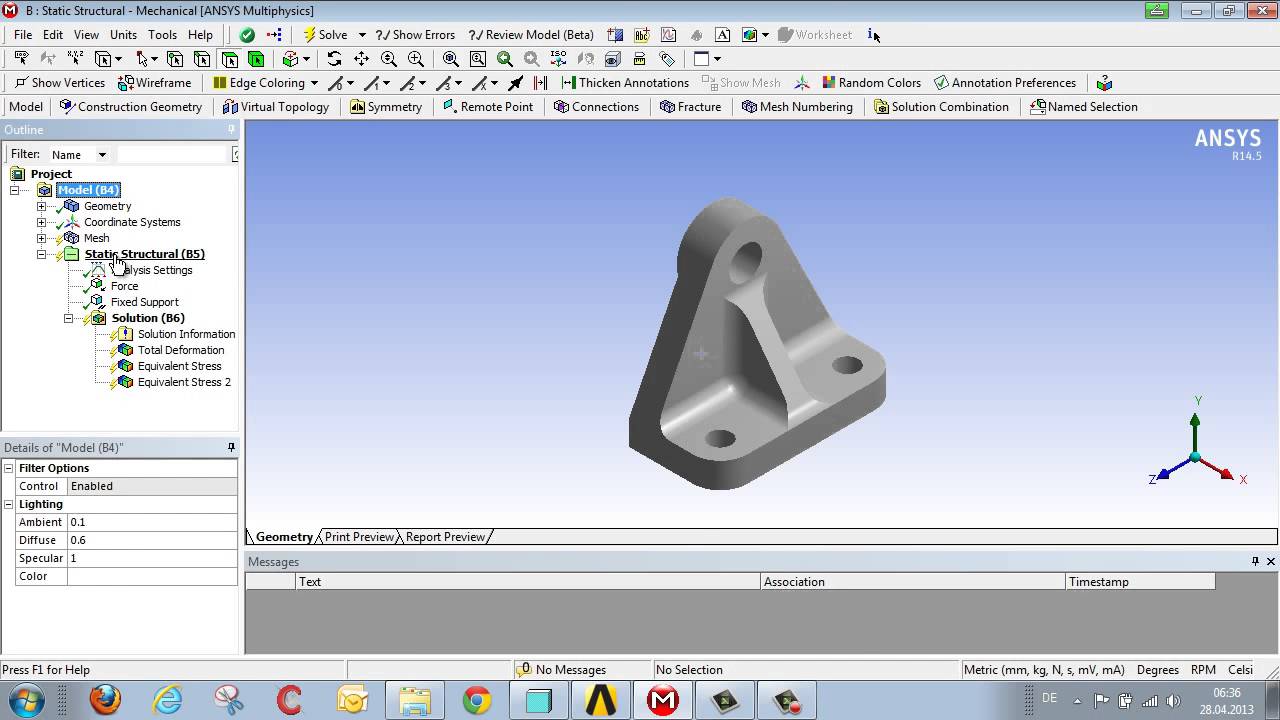The width and height of the screenshot is (1280, 720).
Task: Expand the Coordinate Systems node
Action: (x=41, y=222)
